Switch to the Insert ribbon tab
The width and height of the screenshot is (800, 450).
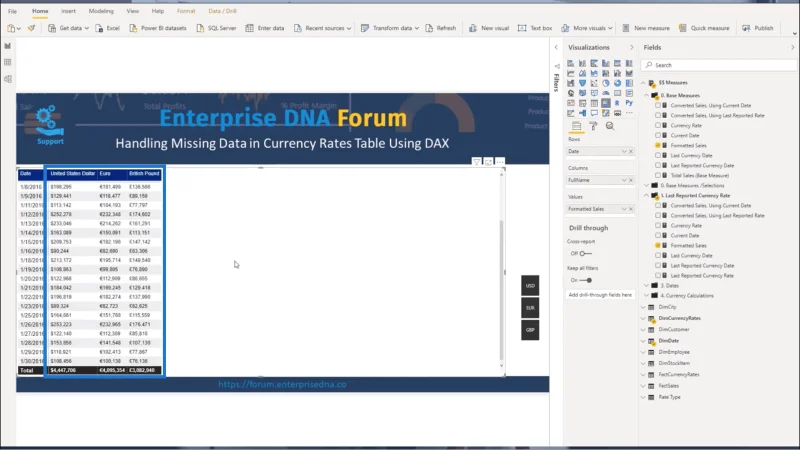point(68,11)
